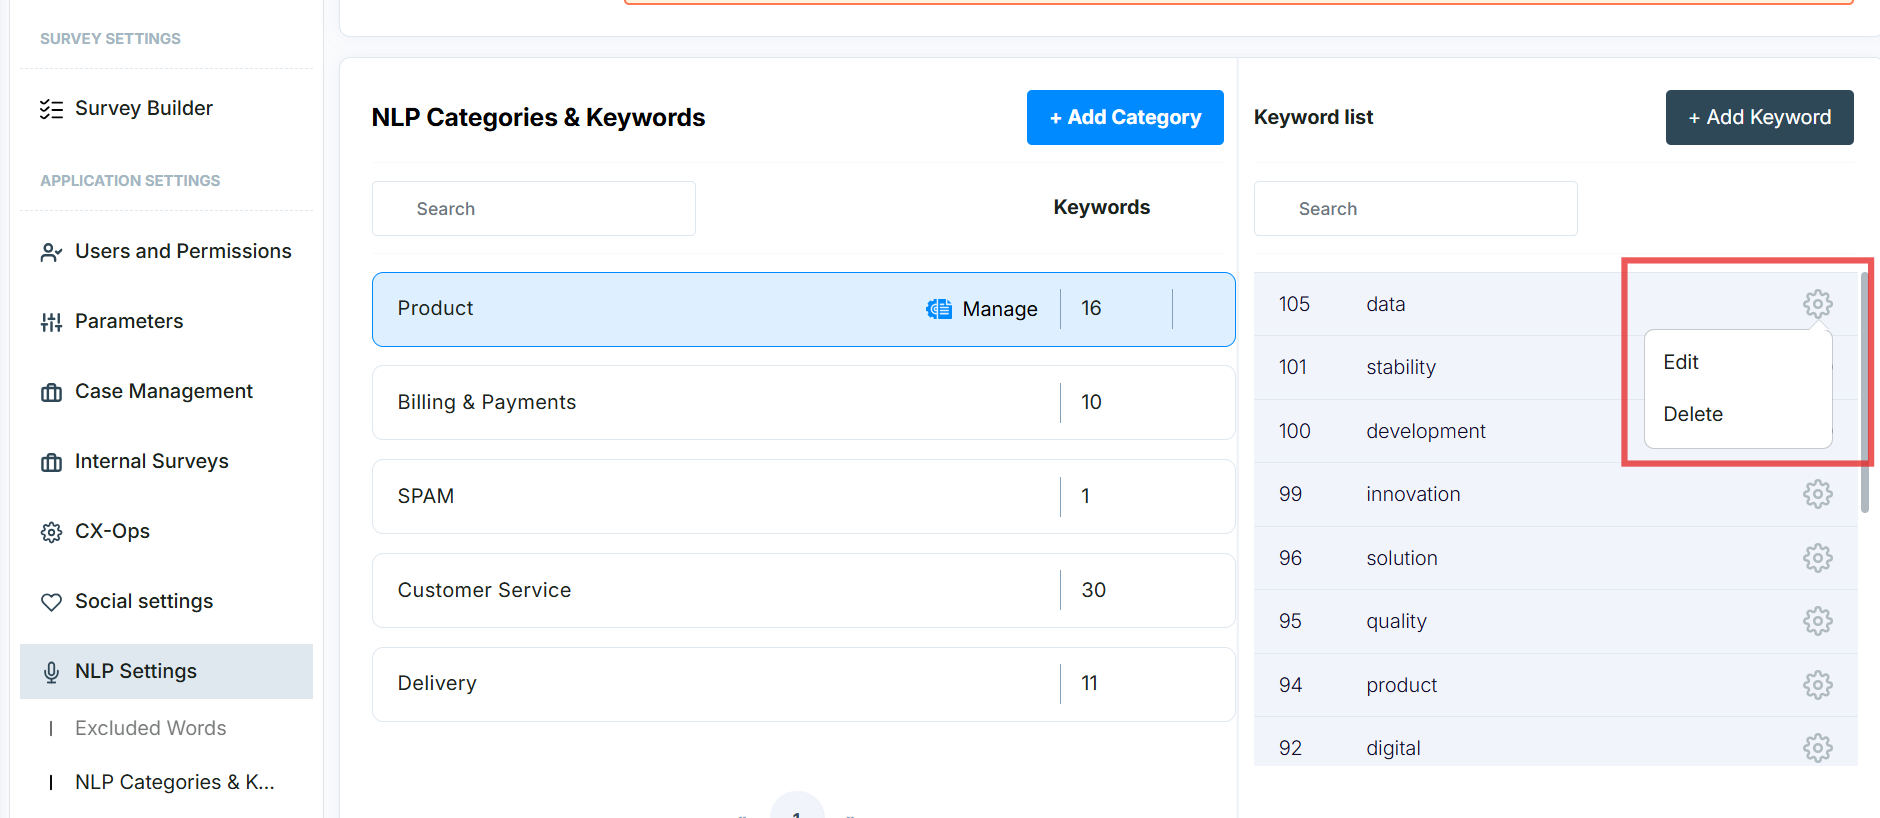This screenshot has height=818, width=1880.
Task: Select Edit from the keyword context menu
Action: coord(1681,362)
